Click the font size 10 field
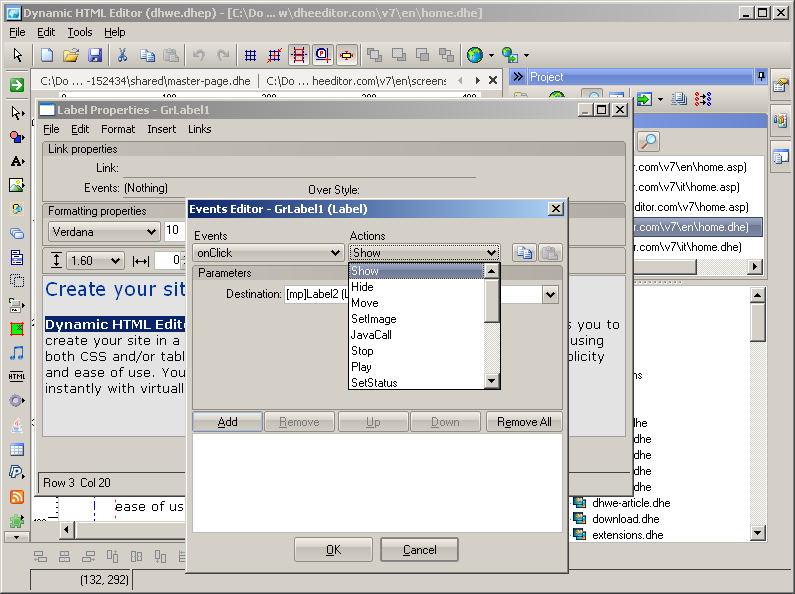 click(172, 231)
